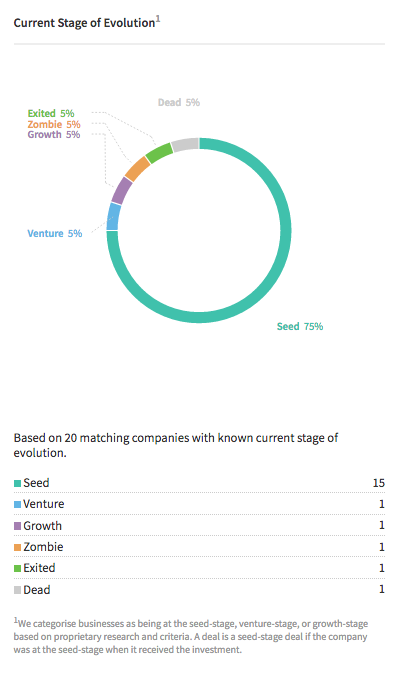Click the gray Dead donut segment
The image size is (398, 683).
[x=185, y=145]
